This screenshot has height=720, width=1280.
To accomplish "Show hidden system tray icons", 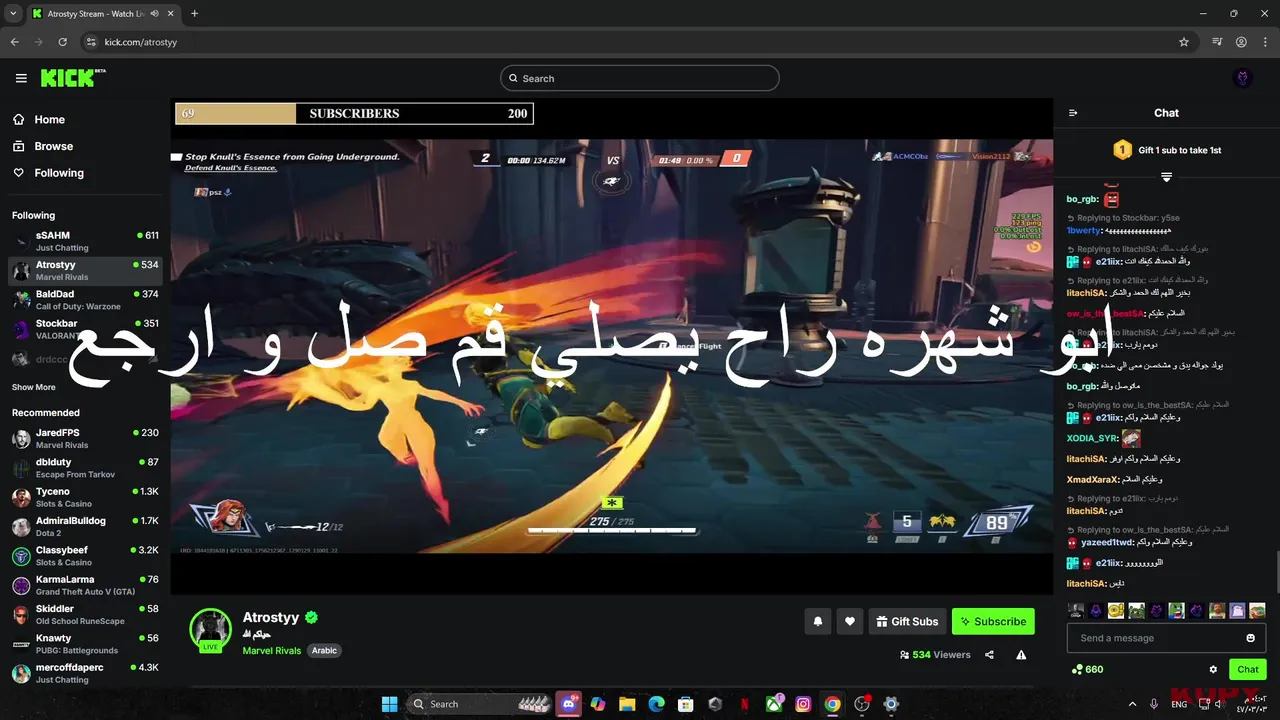I will [1131, 704].
